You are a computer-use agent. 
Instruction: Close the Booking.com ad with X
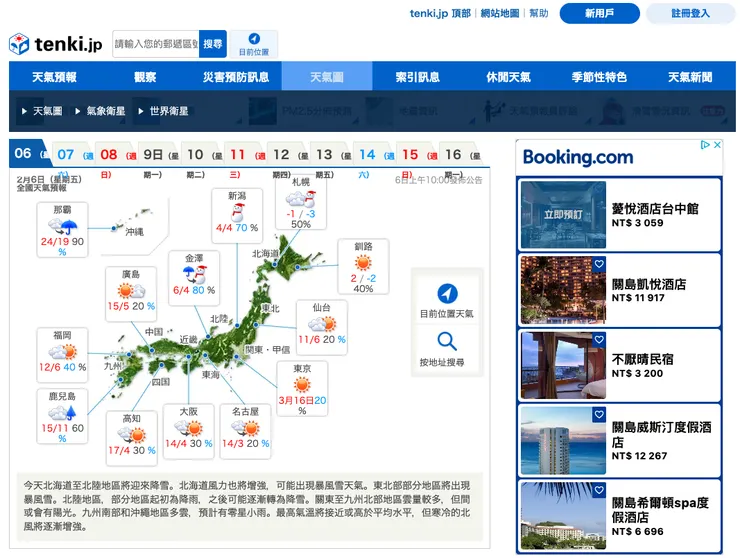tap(717, 144)
